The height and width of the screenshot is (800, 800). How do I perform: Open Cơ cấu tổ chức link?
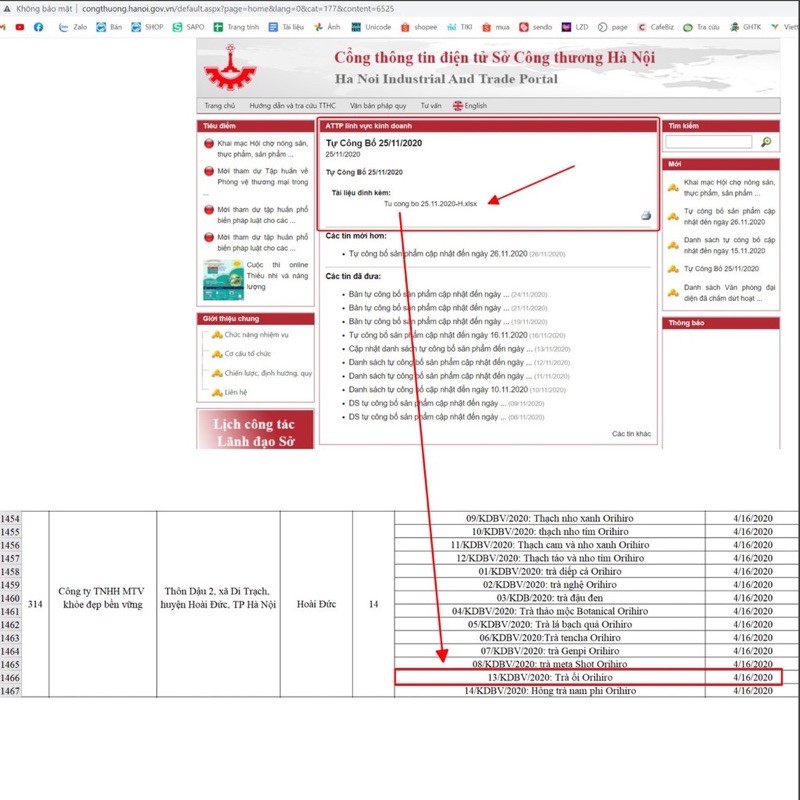247,353
